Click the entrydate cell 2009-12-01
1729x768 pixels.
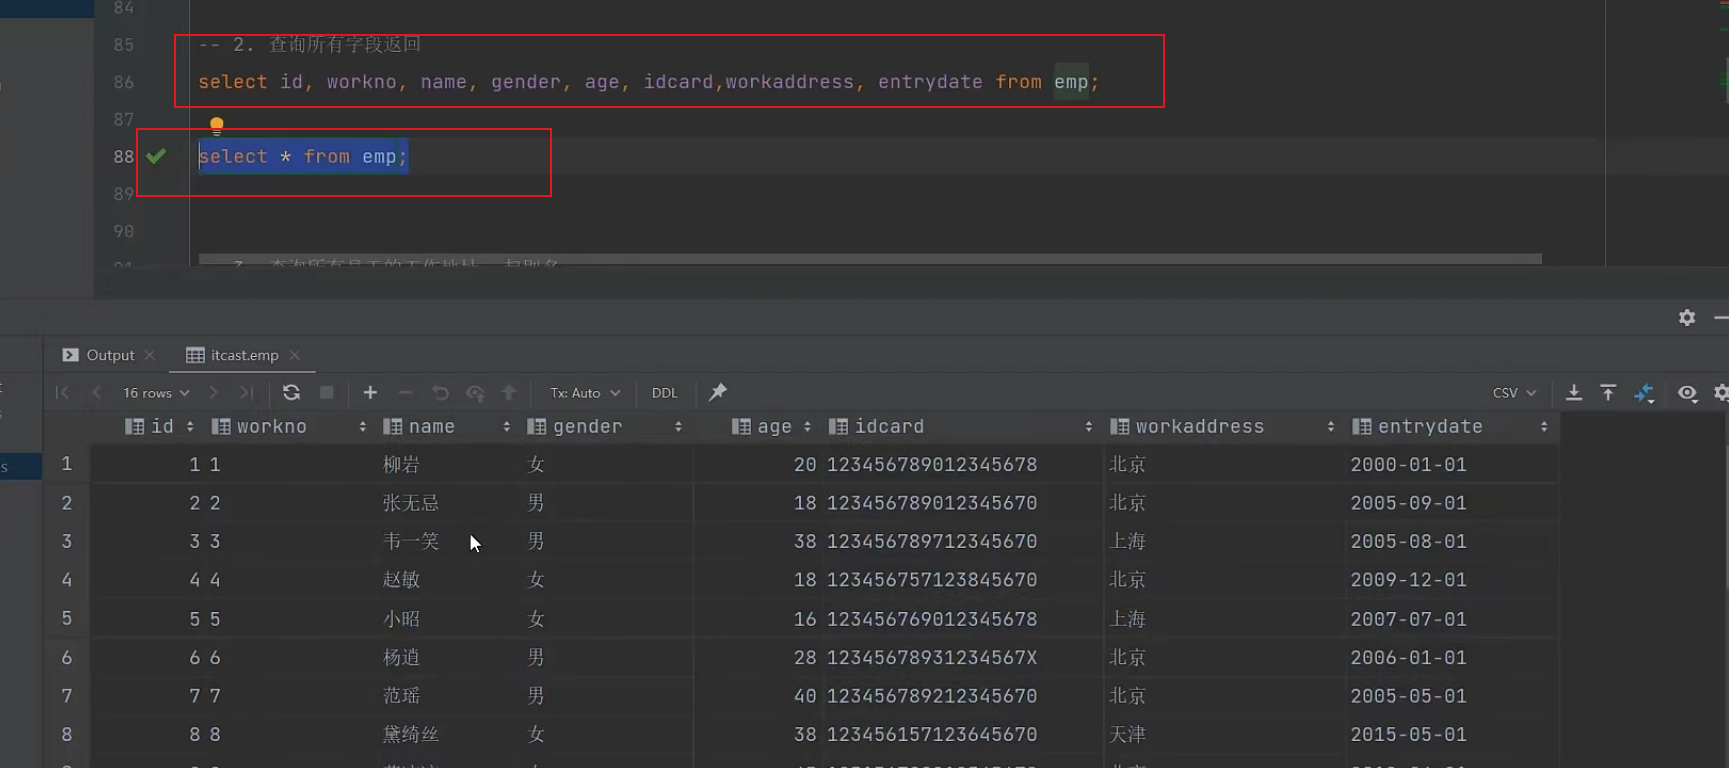(1408, 580)
